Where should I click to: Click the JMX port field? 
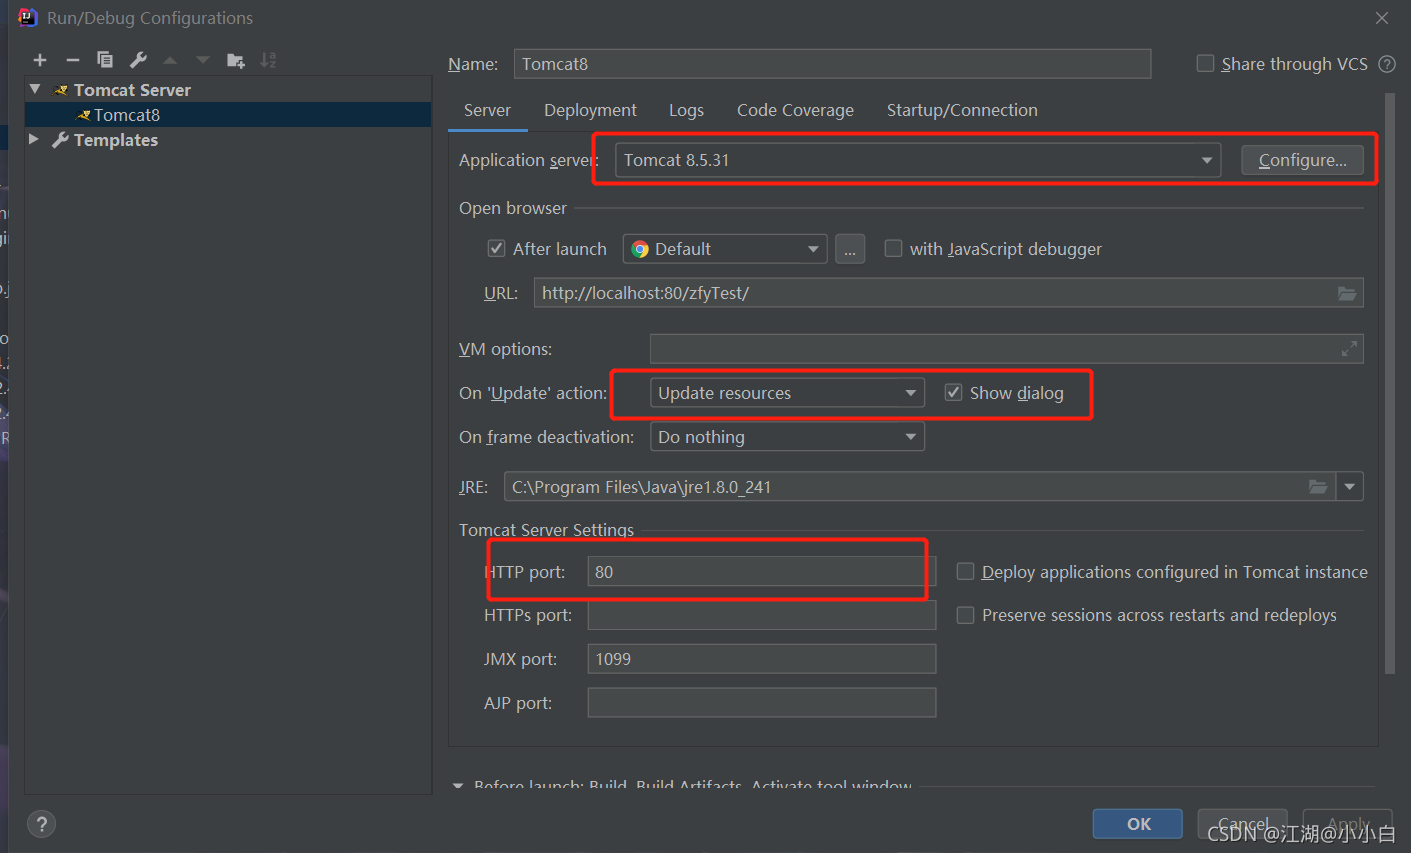point(762,659)
